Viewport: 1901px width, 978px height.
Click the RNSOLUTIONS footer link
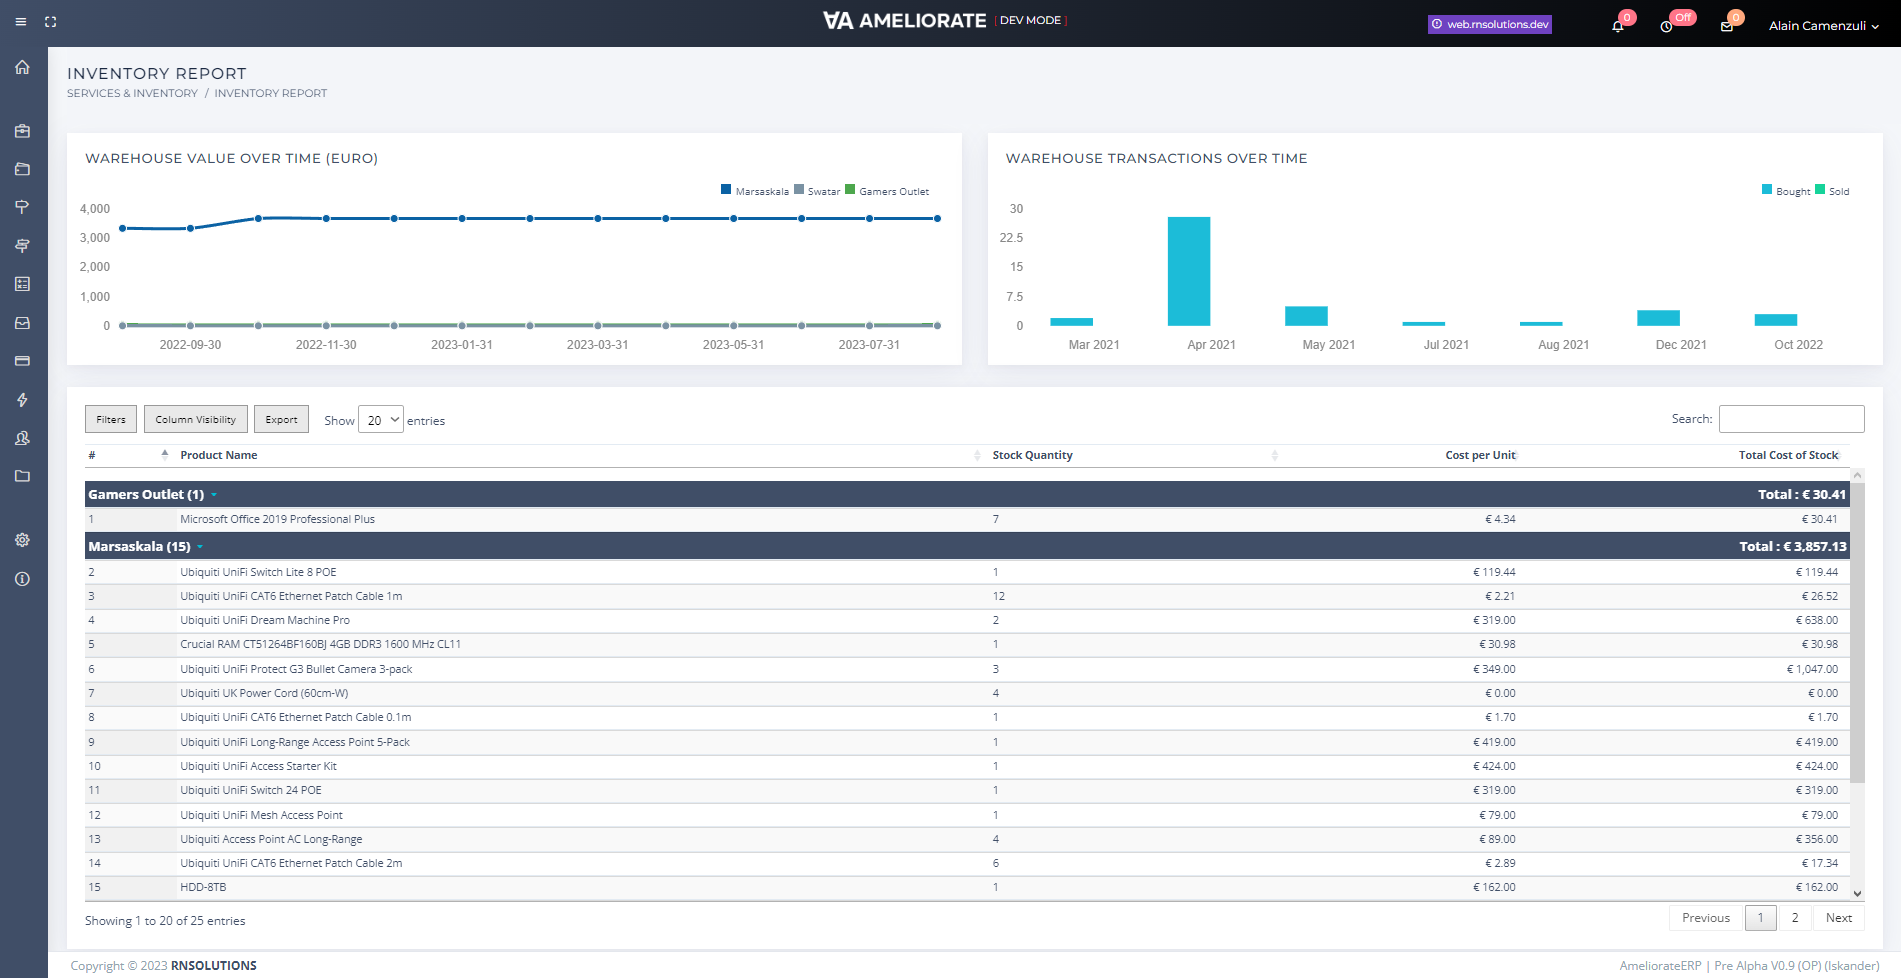tap(214, 966)
